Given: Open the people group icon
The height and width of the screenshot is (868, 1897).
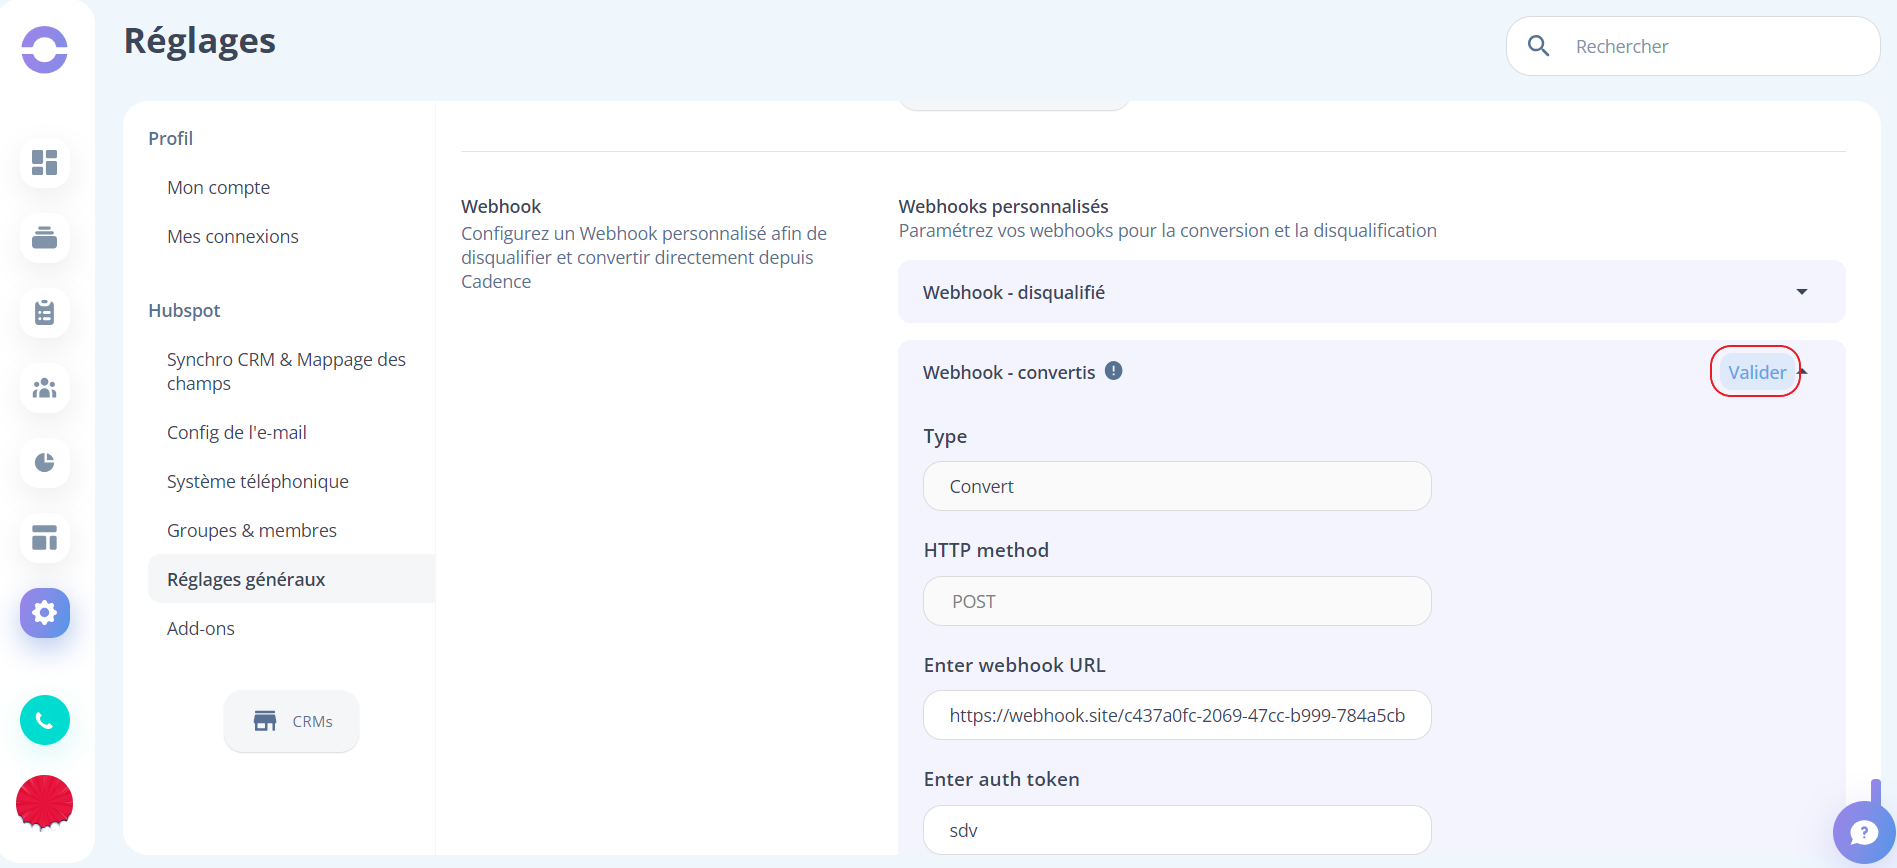Looking at the screenshot, I should point(45,388).
